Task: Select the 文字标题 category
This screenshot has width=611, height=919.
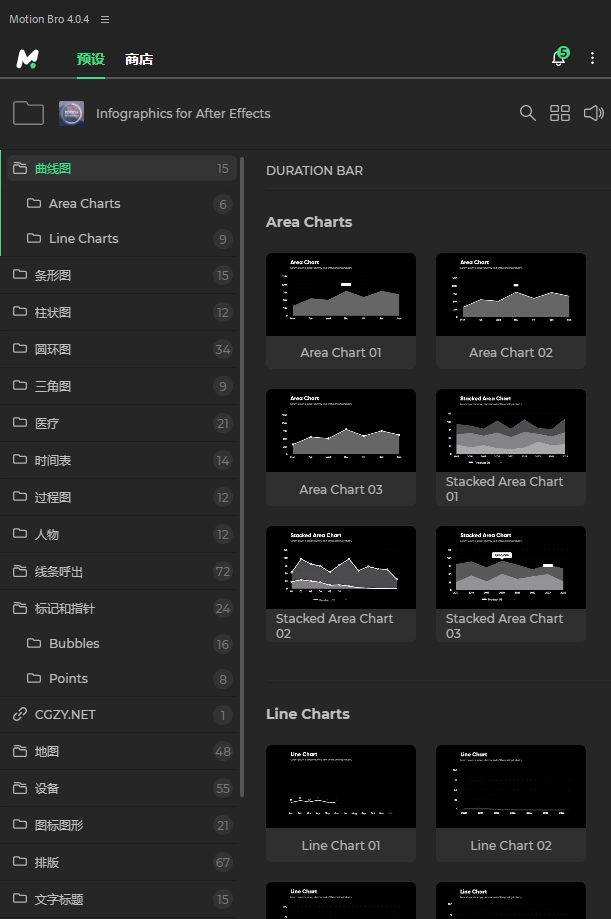Action: tap(120, 900)
